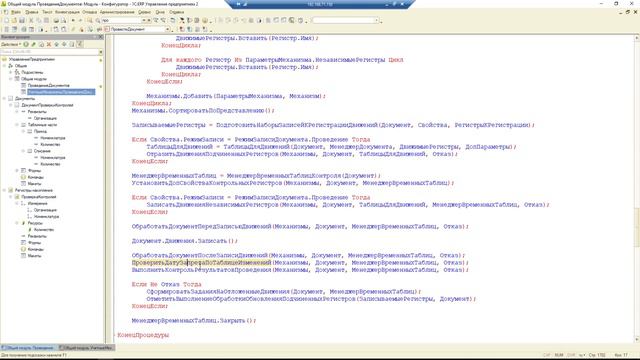The height and width of the screenshot is (360, 640).
Task: Cut selection using the scissors icon
Action: (31, 20)
